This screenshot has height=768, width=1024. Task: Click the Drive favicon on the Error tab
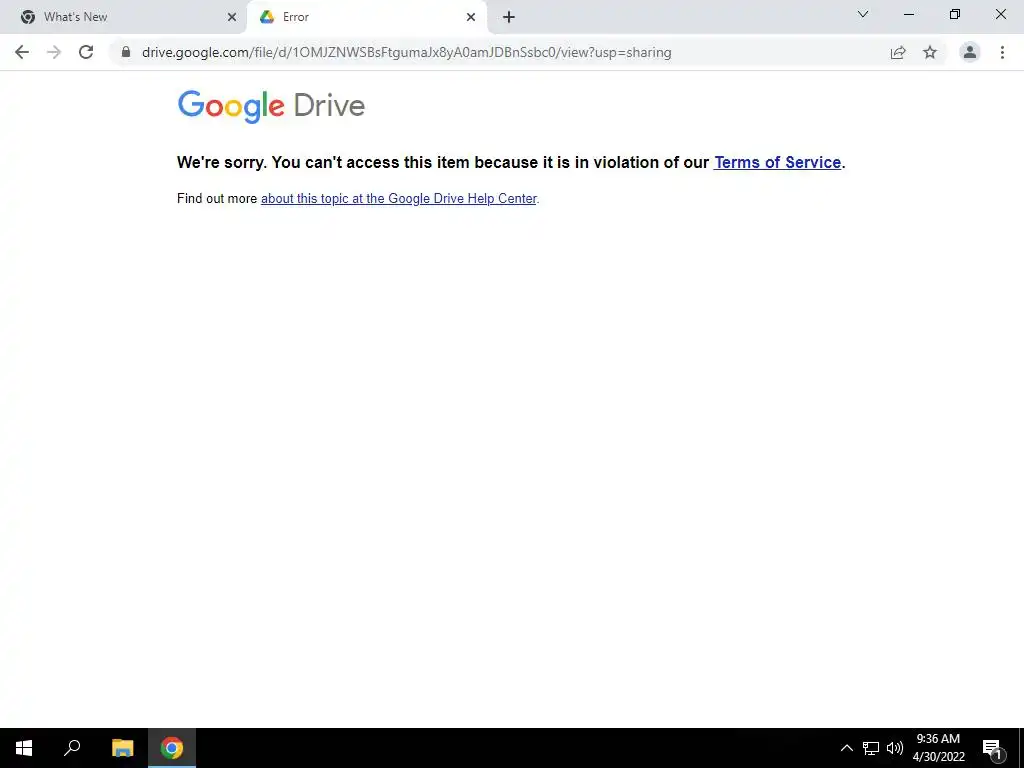pyautogui.click(x=266, y=17)
